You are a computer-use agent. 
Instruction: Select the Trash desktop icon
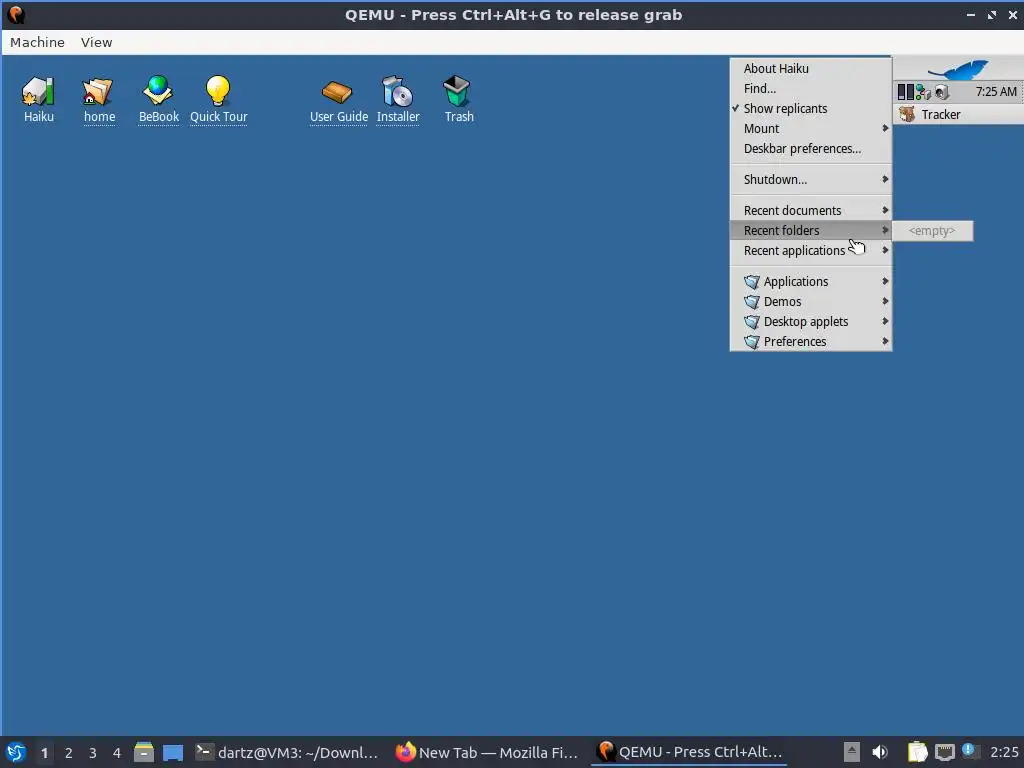coord(457,91)
